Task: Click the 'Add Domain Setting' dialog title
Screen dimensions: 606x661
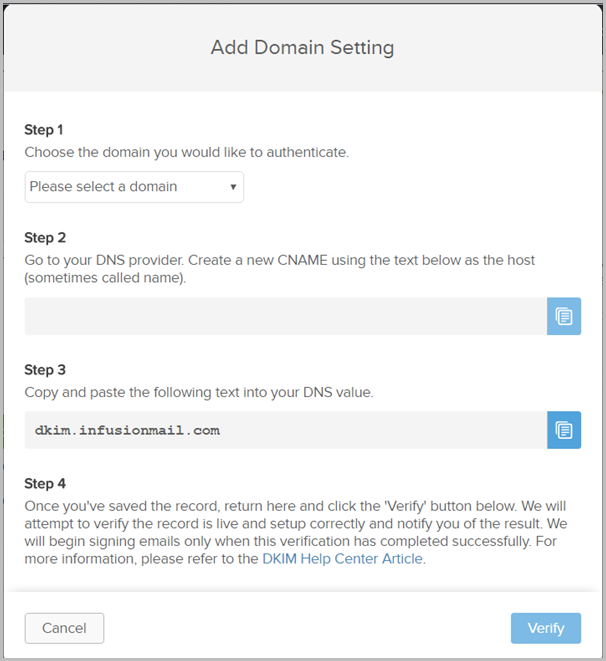Action: (303, 47)
